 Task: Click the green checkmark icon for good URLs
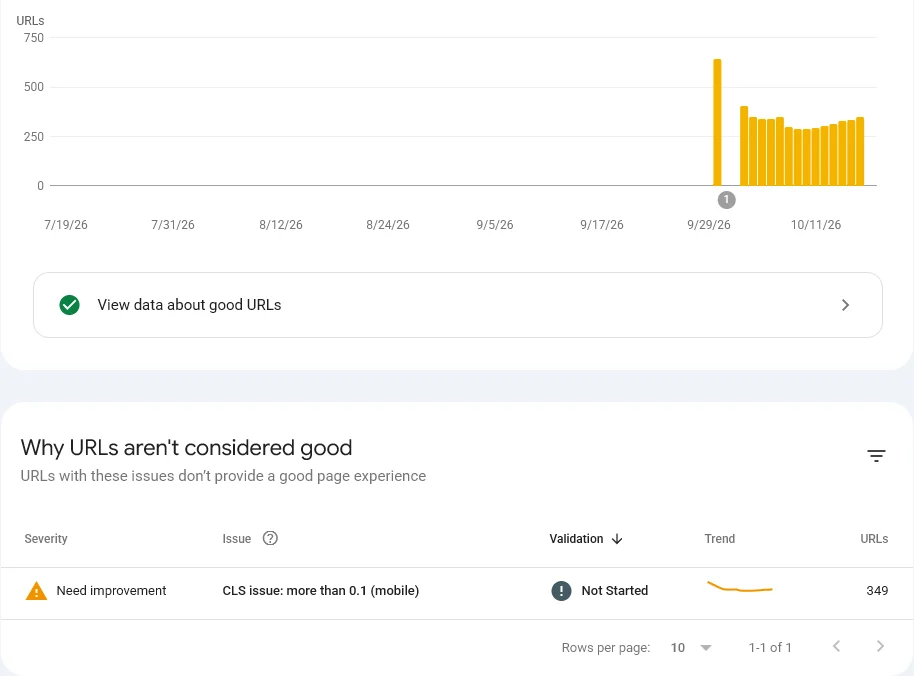tap(69, 305)
